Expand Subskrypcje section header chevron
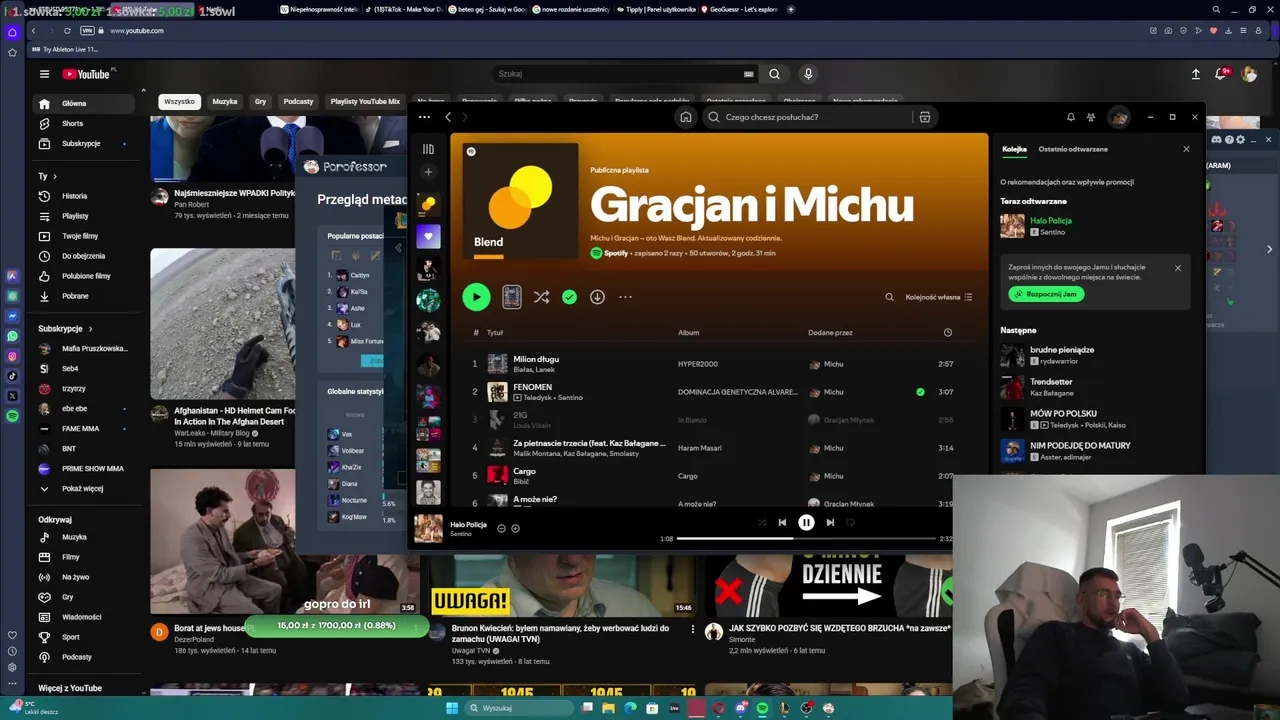Image resolution: width=1280 pixels, height=720 pixels. [90, 328]
